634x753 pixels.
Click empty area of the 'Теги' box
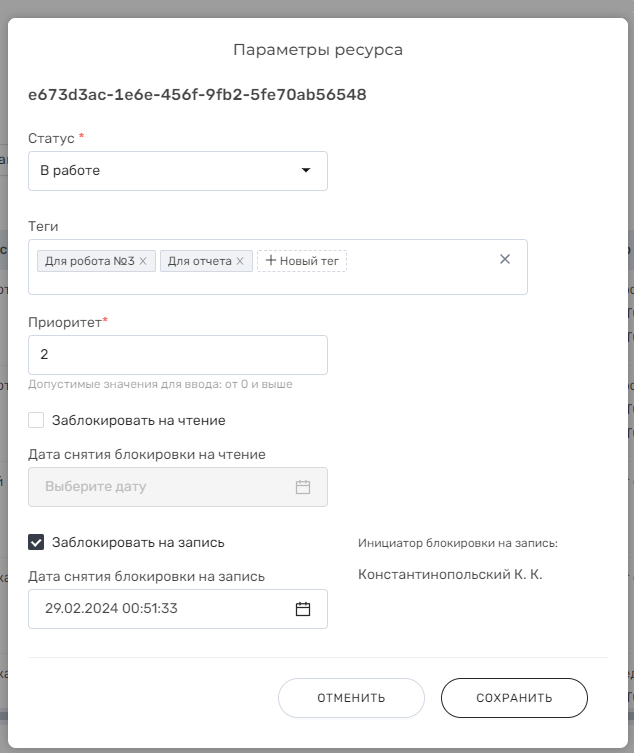click(x=418, y=279)
